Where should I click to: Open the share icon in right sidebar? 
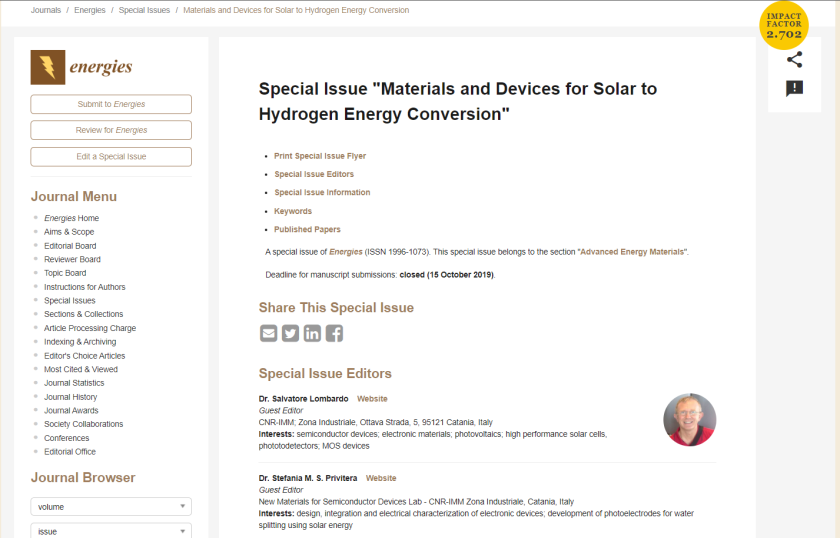click(x=794, y=59)
